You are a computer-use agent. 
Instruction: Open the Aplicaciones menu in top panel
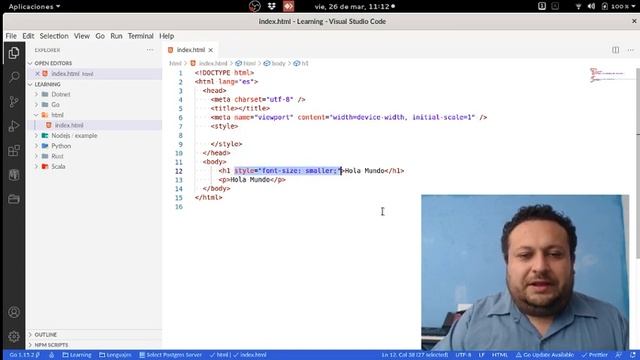34,6
